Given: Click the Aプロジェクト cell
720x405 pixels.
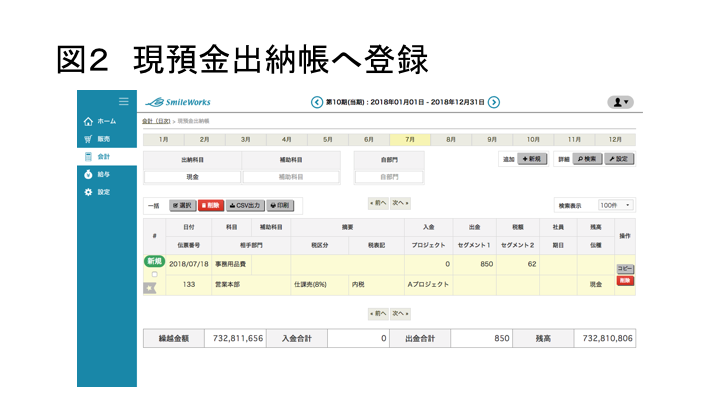Looking at the screenshot, I should [x=428, y=285].
